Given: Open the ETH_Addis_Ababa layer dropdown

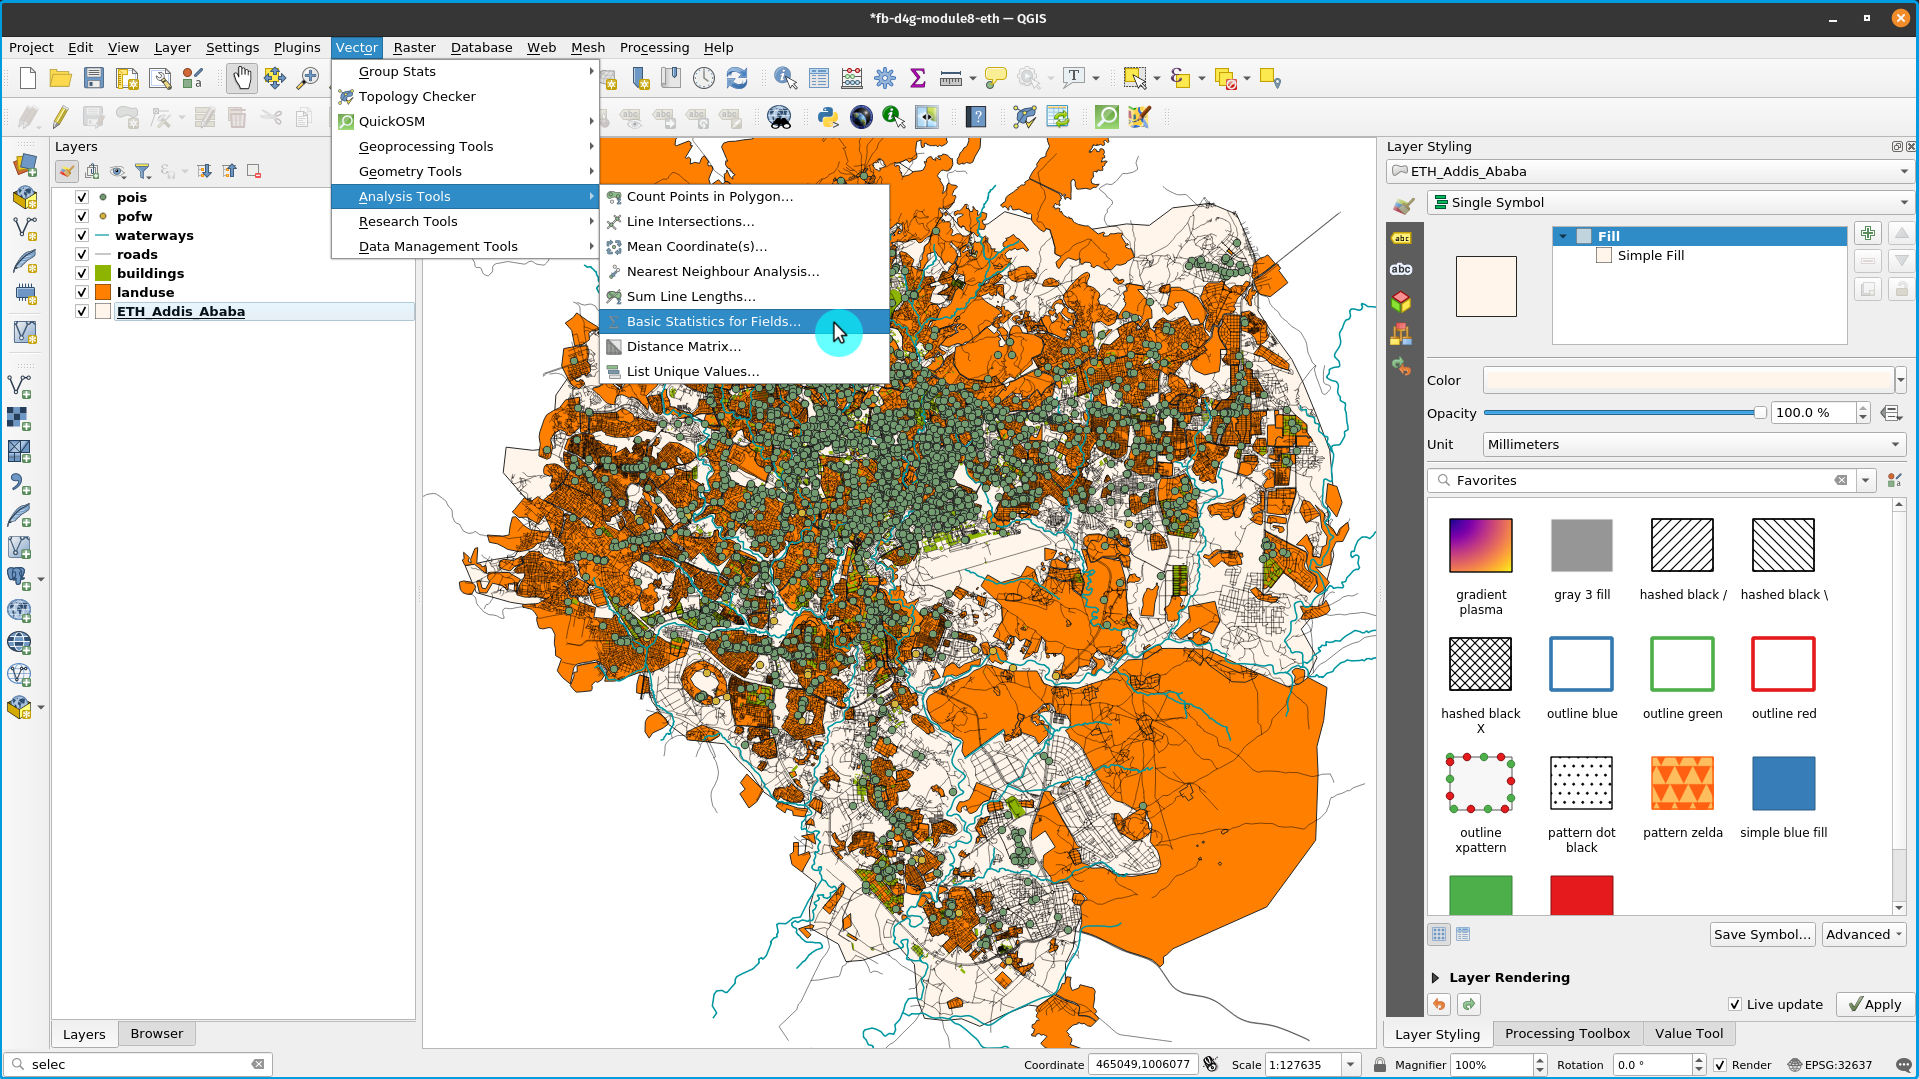Looking at the screenshot, I should click(x=1648, y=172).
